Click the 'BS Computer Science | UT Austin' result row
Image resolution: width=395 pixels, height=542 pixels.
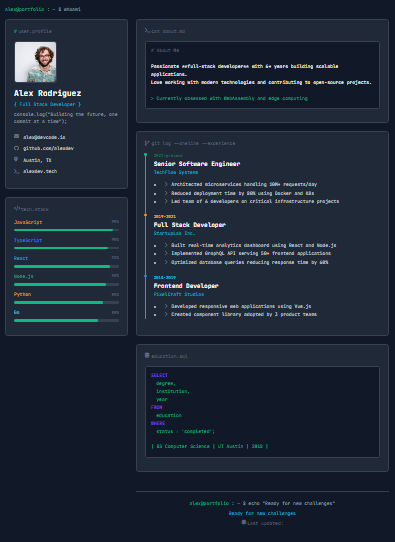pos(209,446)
